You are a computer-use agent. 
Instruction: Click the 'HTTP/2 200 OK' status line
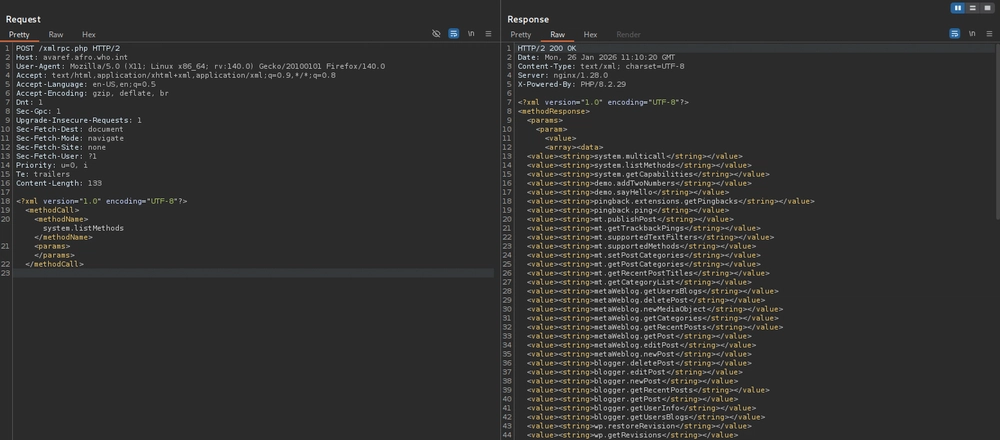[x=547, y=48]
